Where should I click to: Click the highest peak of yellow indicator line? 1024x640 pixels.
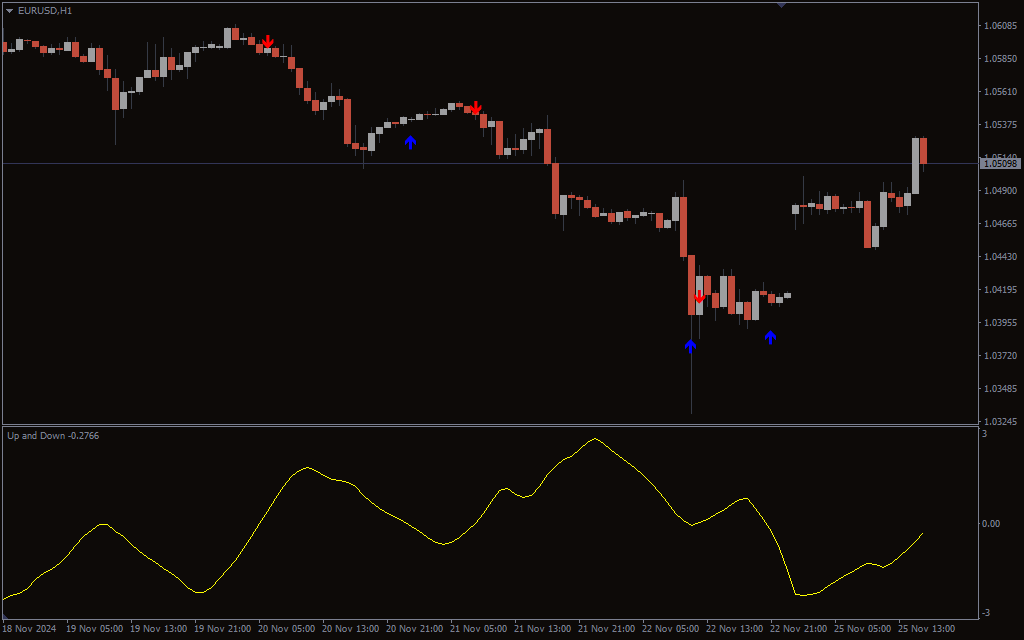[595, 438]
